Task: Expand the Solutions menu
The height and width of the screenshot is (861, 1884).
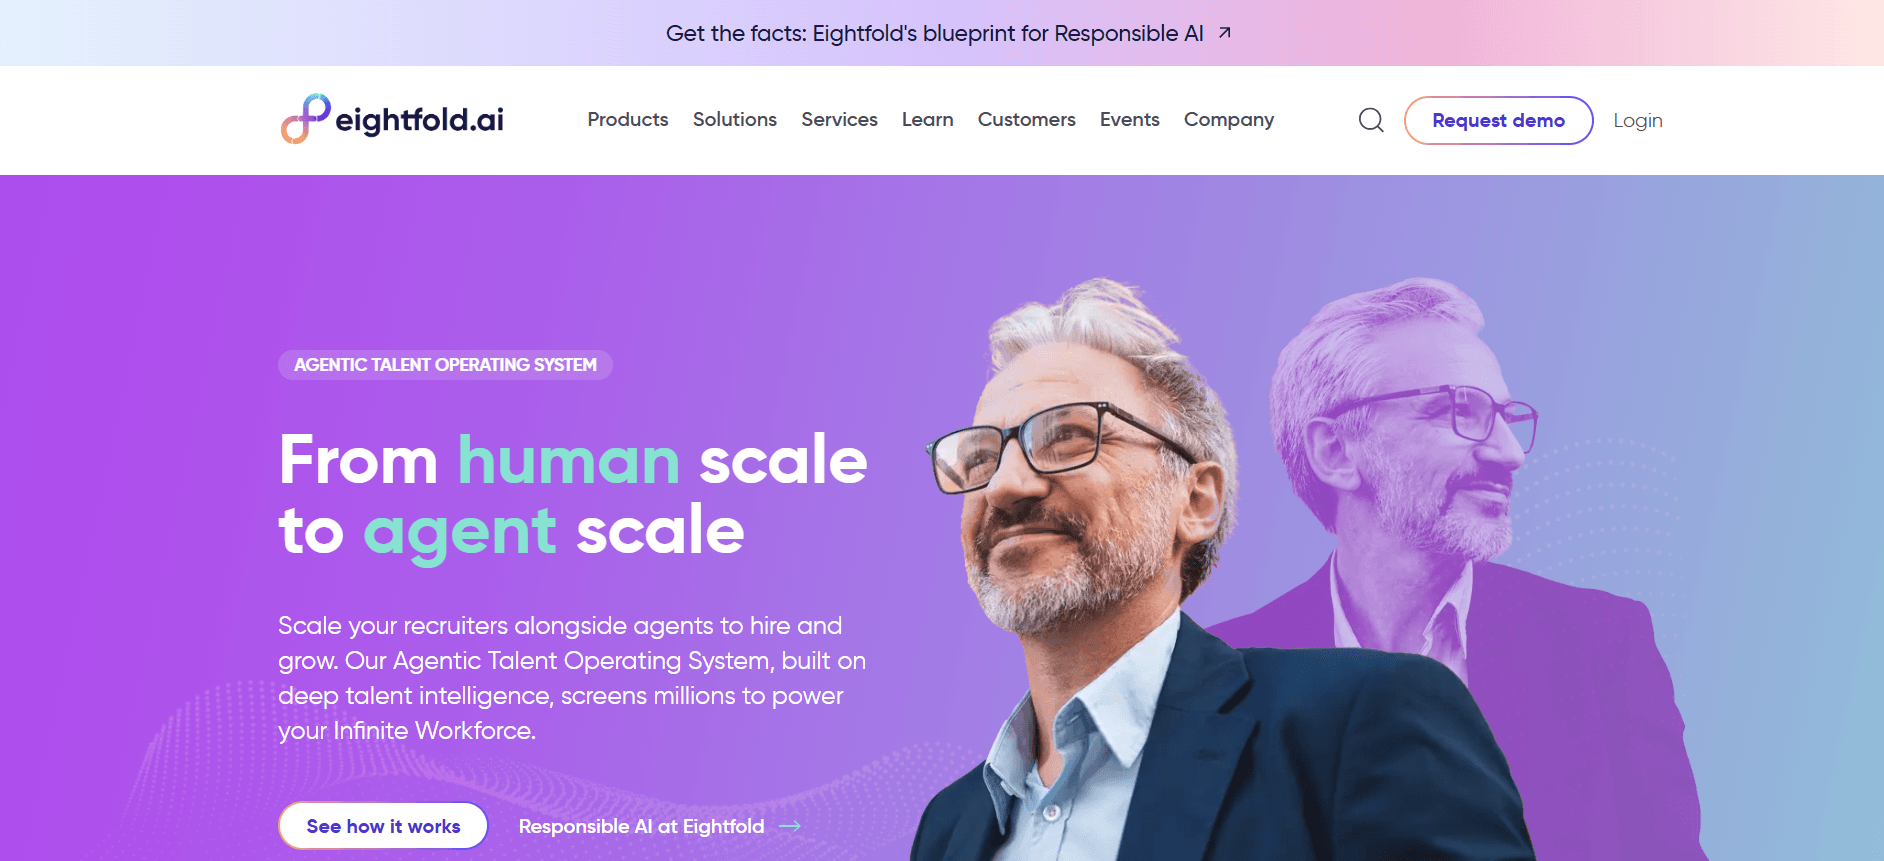Action: pos(735,120)
